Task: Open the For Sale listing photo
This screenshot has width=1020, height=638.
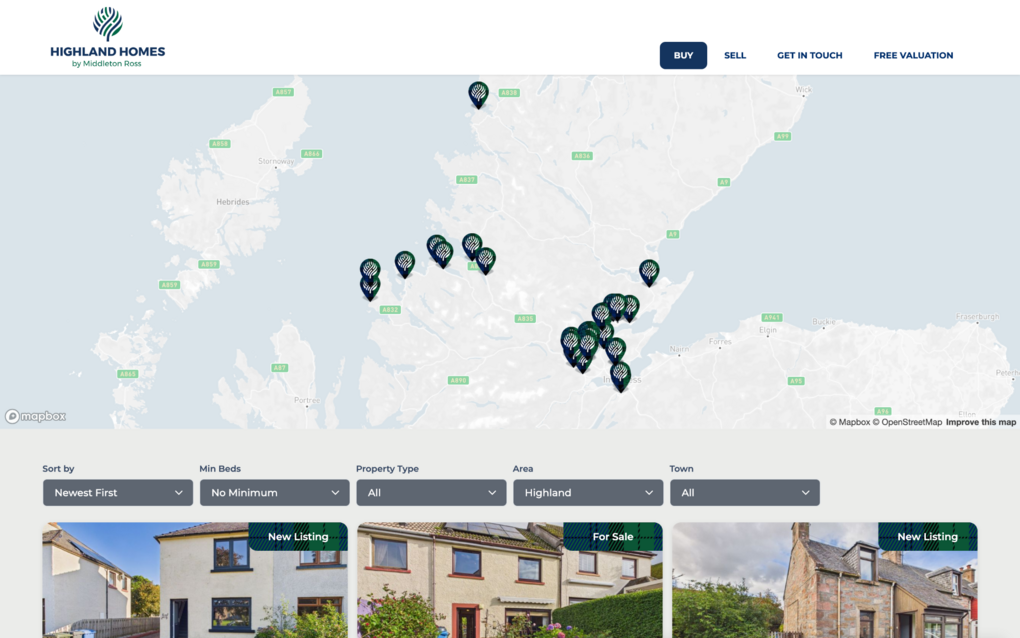Action: pos(510,580)
